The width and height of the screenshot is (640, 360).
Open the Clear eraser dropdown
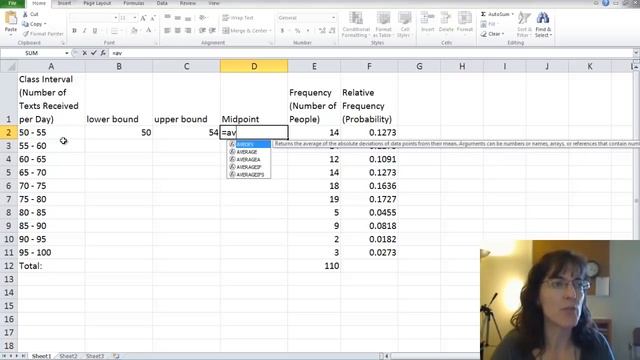[x=492, y=34]
